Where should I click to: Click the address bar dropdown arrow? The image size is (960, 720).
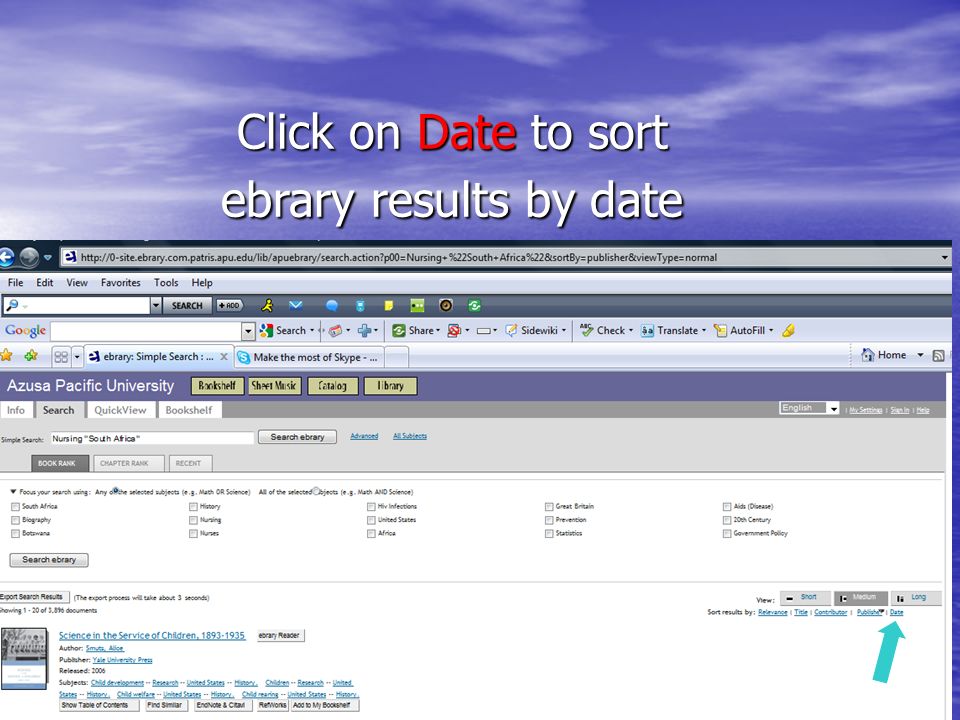[x=945, y=258]
